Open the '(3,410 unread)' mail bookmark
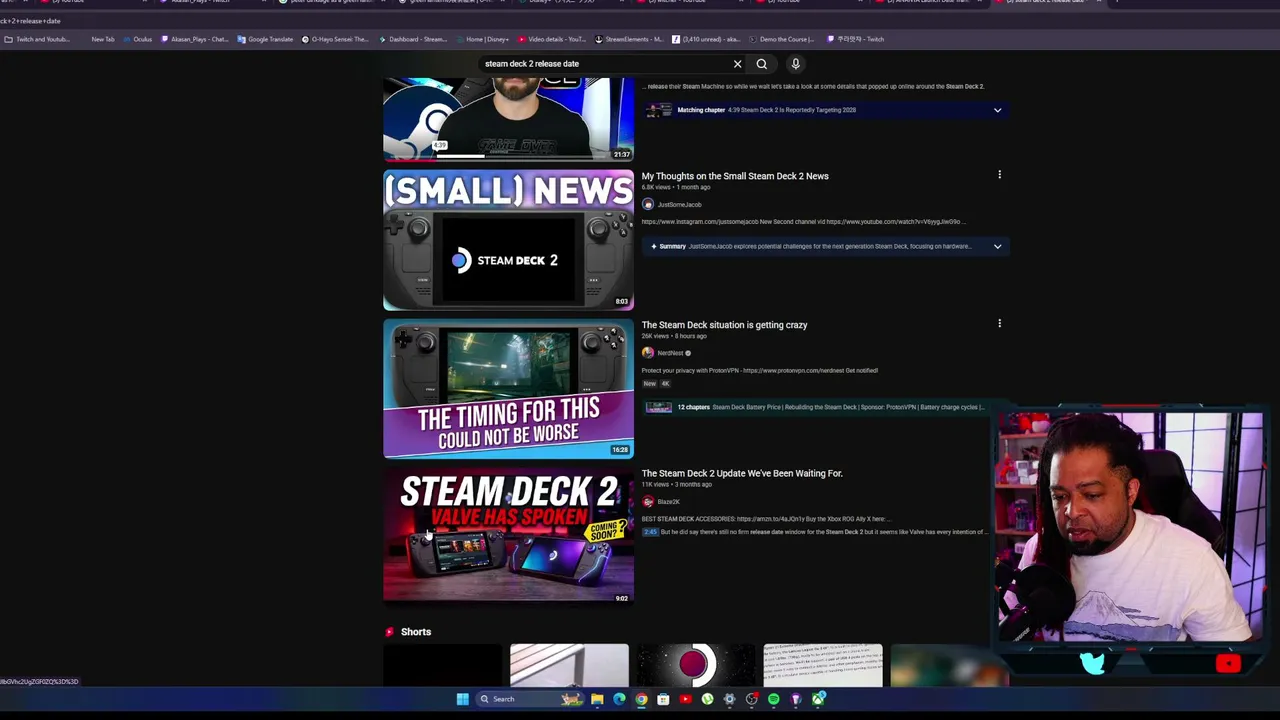Image resolution: width=1280 pixels, height=720 pixels. tap(706, 39)
